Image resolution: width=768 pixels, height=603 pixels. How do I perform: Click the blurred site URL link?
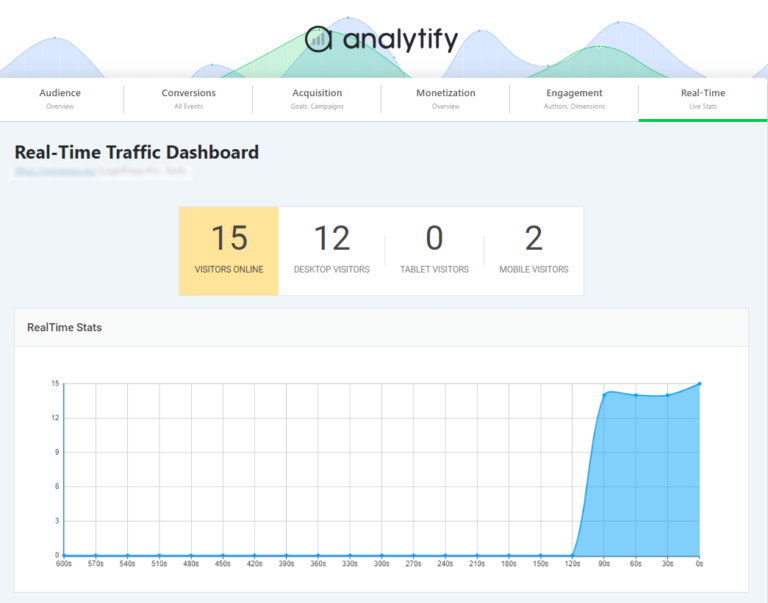(55, 172)
